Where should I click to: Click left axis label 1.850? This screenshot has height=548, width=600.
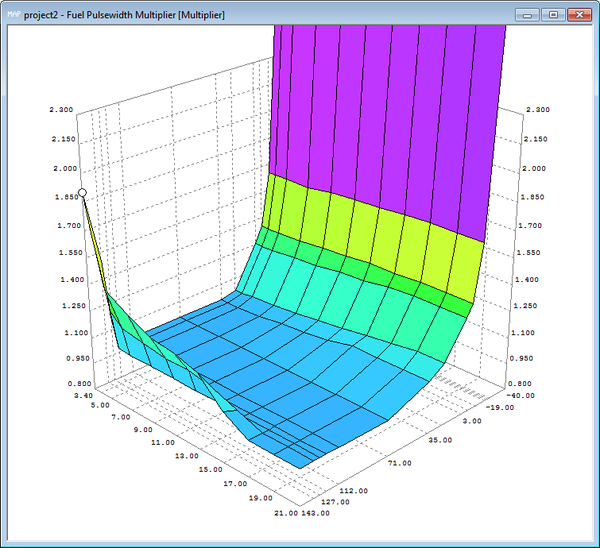pyautogui.click(x=67, y=197)
